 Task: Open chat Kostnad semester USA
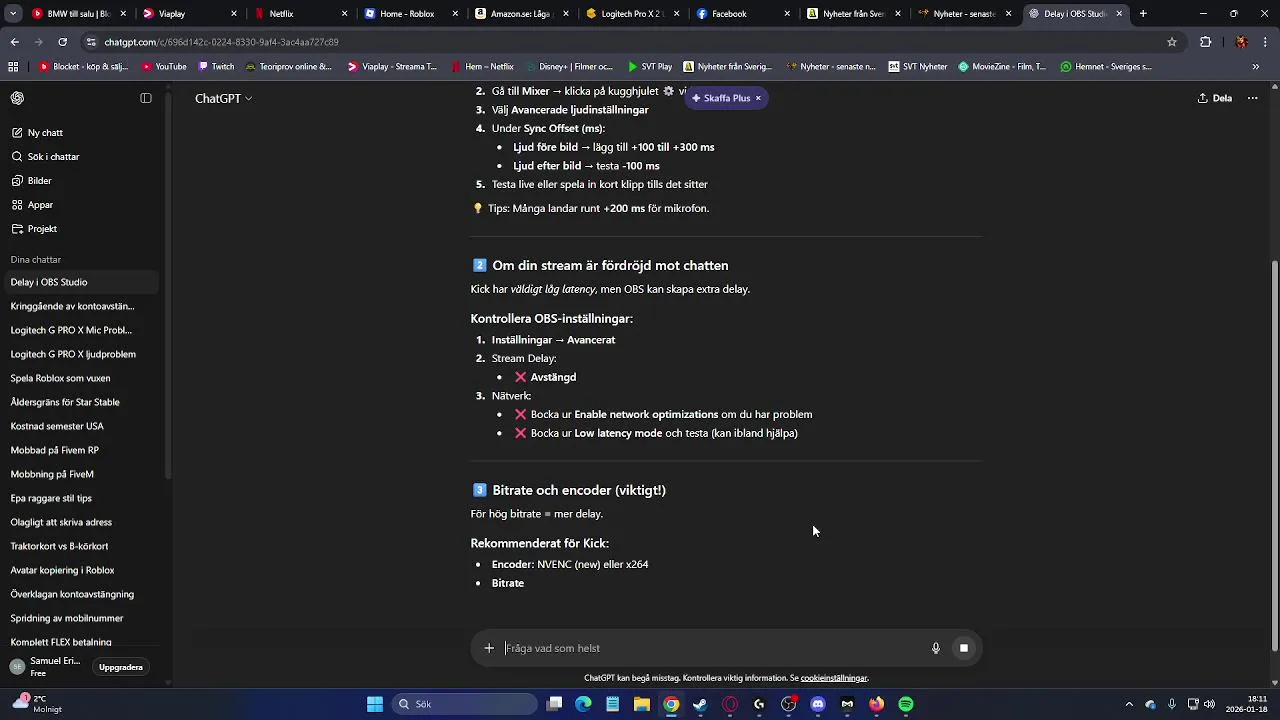click(x=80, y=426)
